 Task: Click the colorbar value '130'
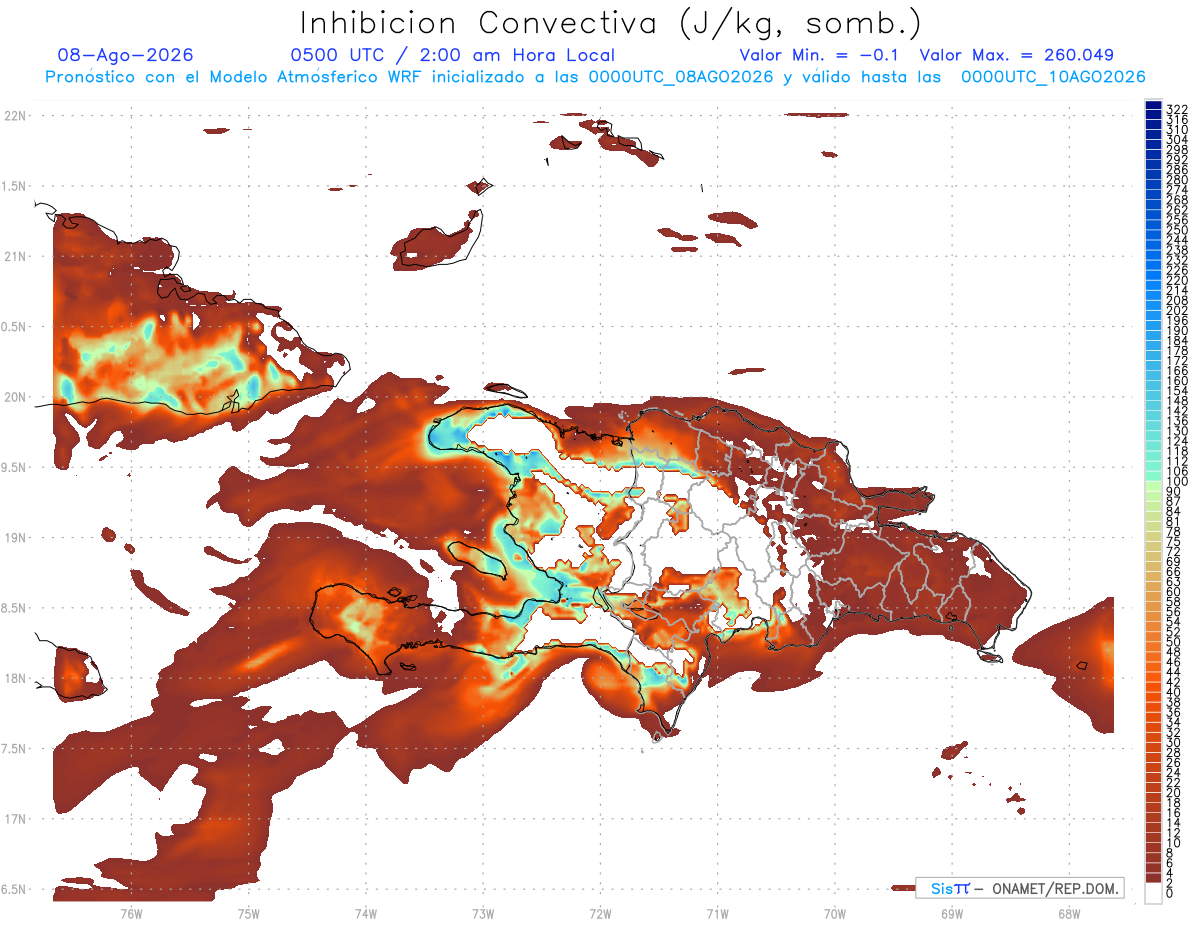pyautogui.click(x=1177, y=431)
